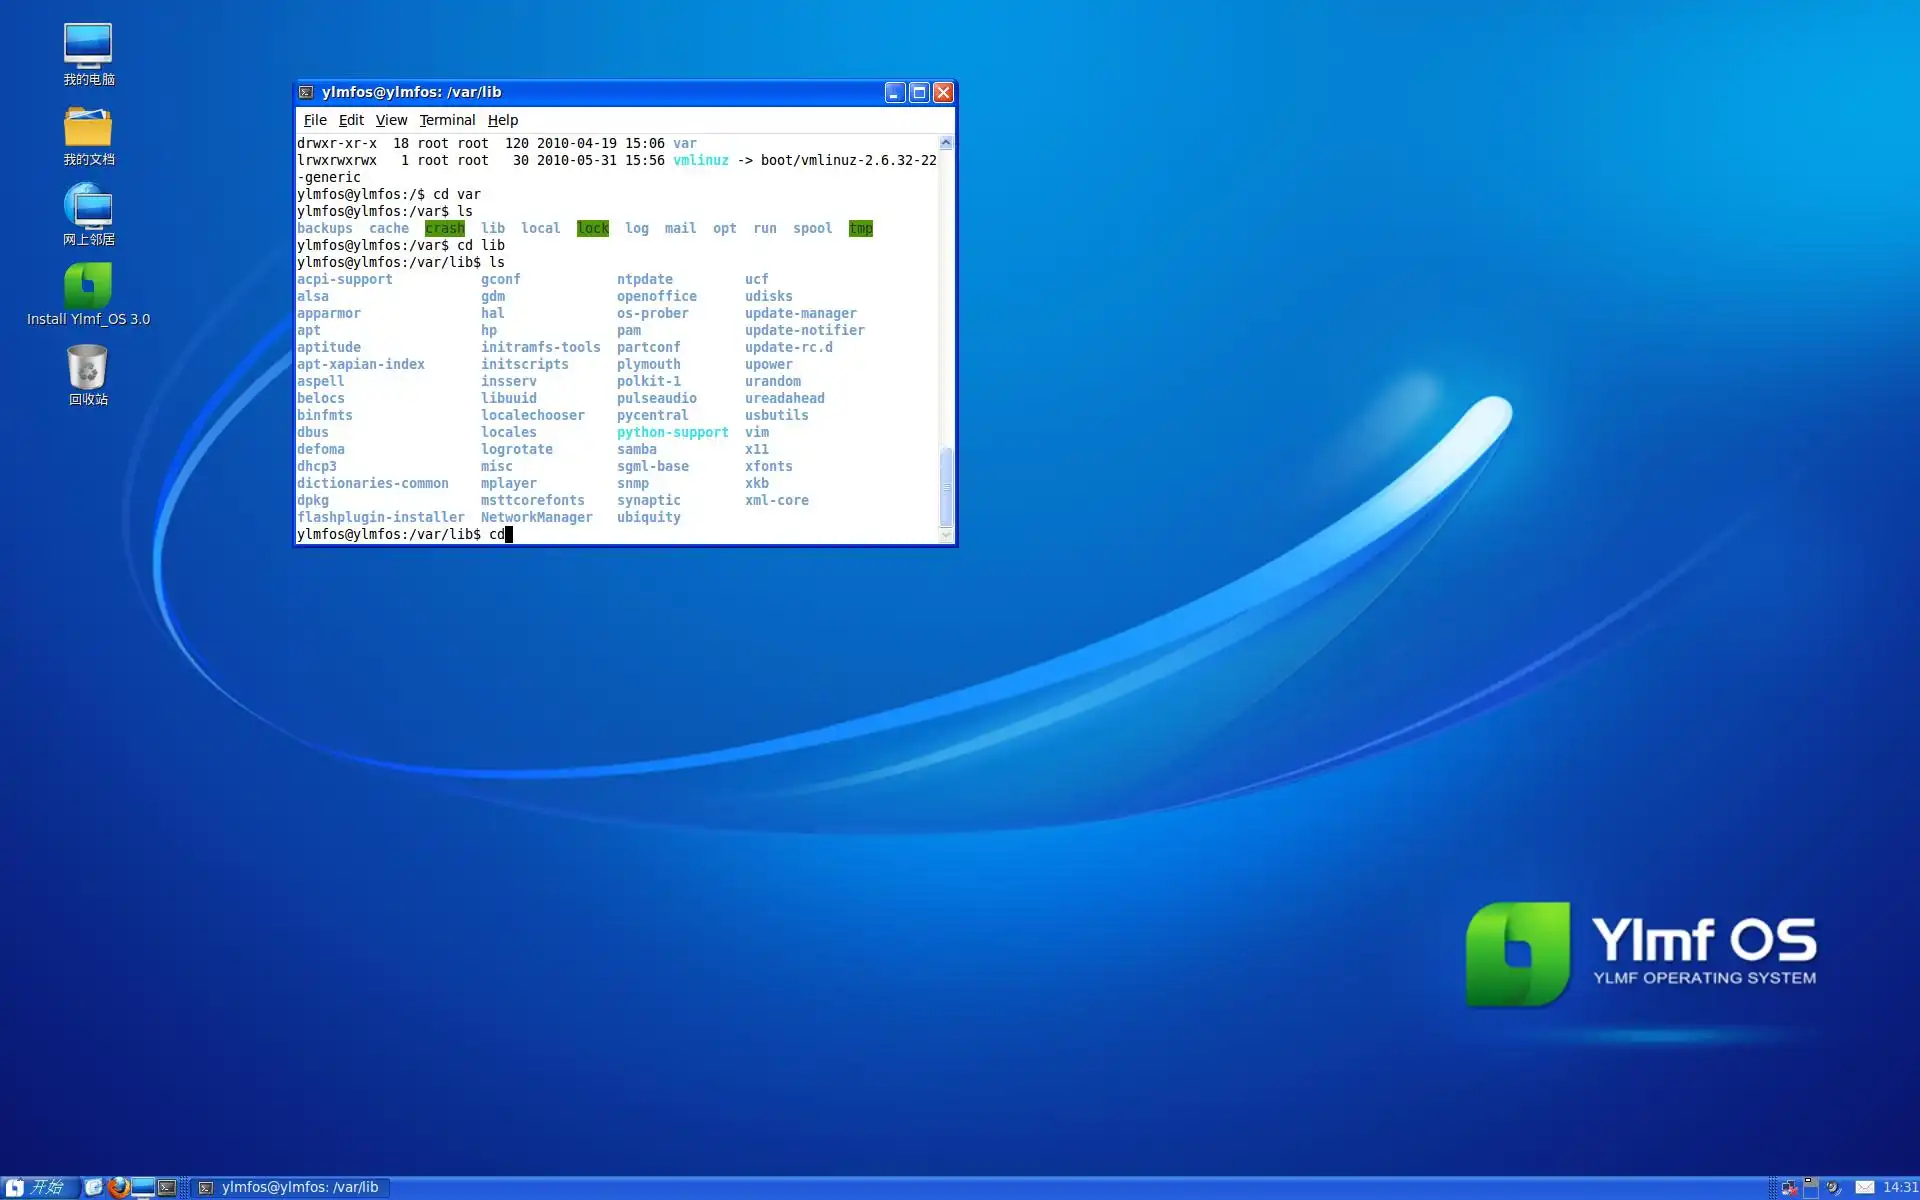Open the 开始 start menu
Viewport: 1920px width, 1200px height.
point(38,1187)
